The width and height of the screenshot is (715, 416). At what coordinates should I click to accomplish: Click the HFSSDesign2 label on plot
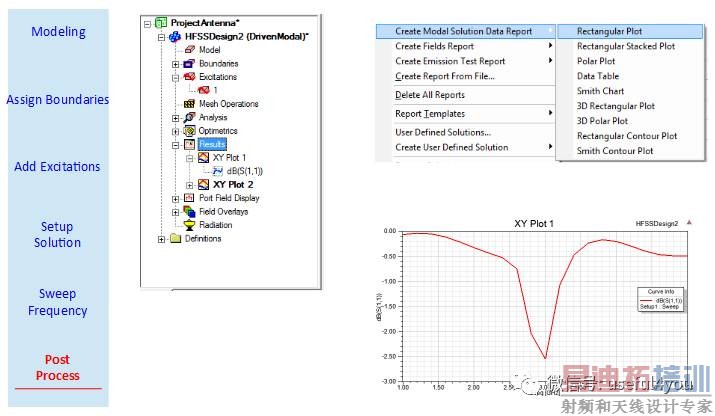(x=657, y=224)
